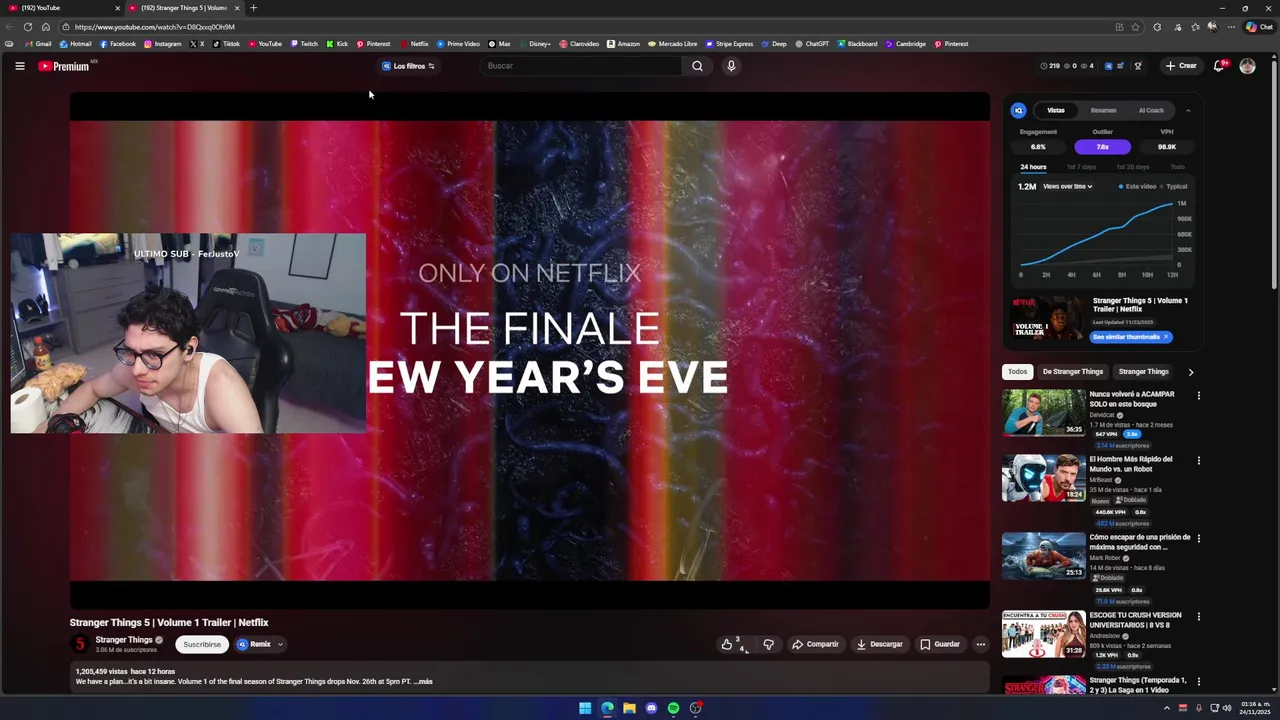The width and height of the screenshot is (1280, 720).
Task: Open ACAMPAR SOLO video thumbnail
Action: [1043, 412]
